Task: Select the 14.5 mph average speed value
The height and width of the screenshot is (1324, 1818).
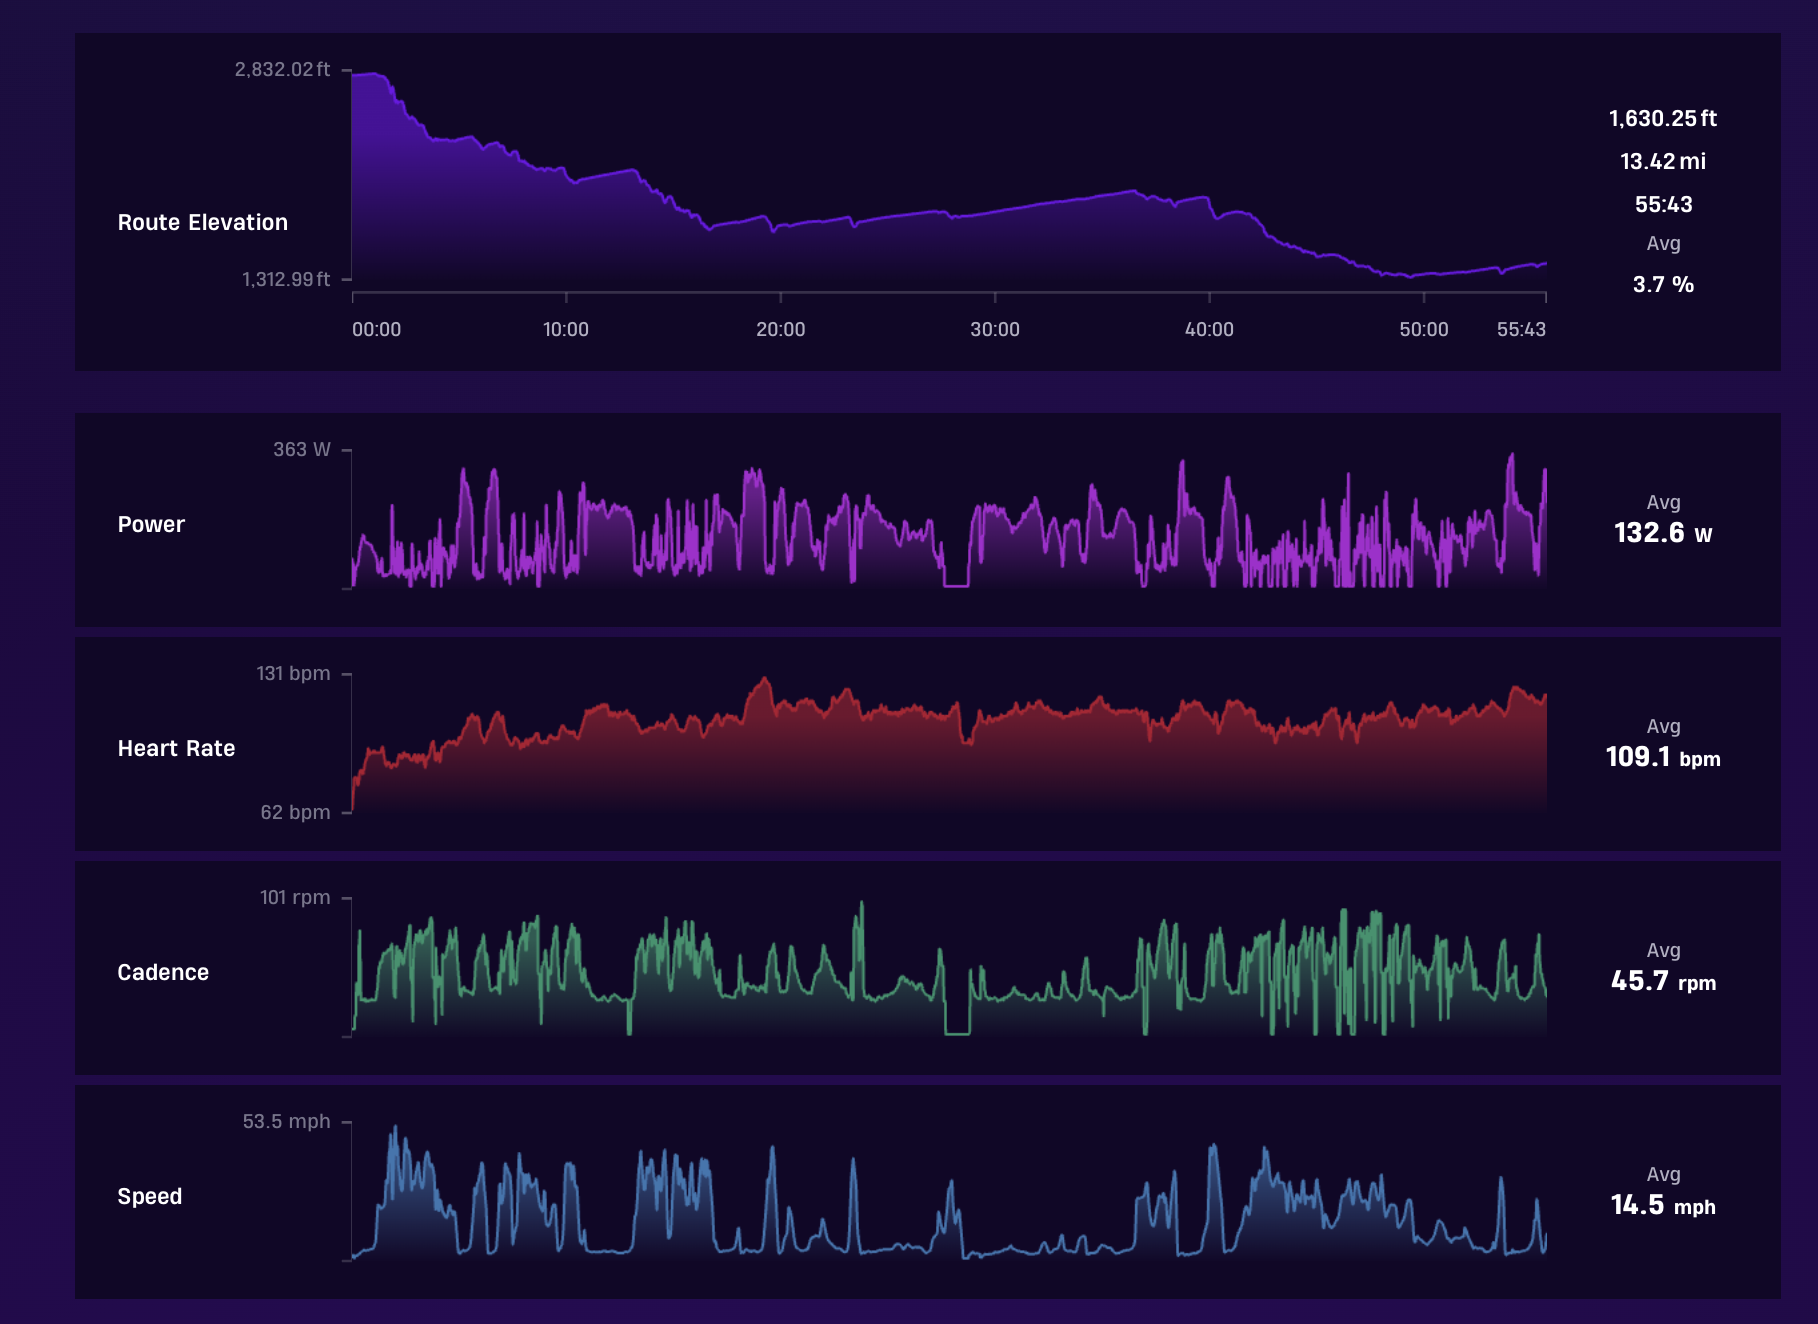Action: (x=1663, y=1205)
